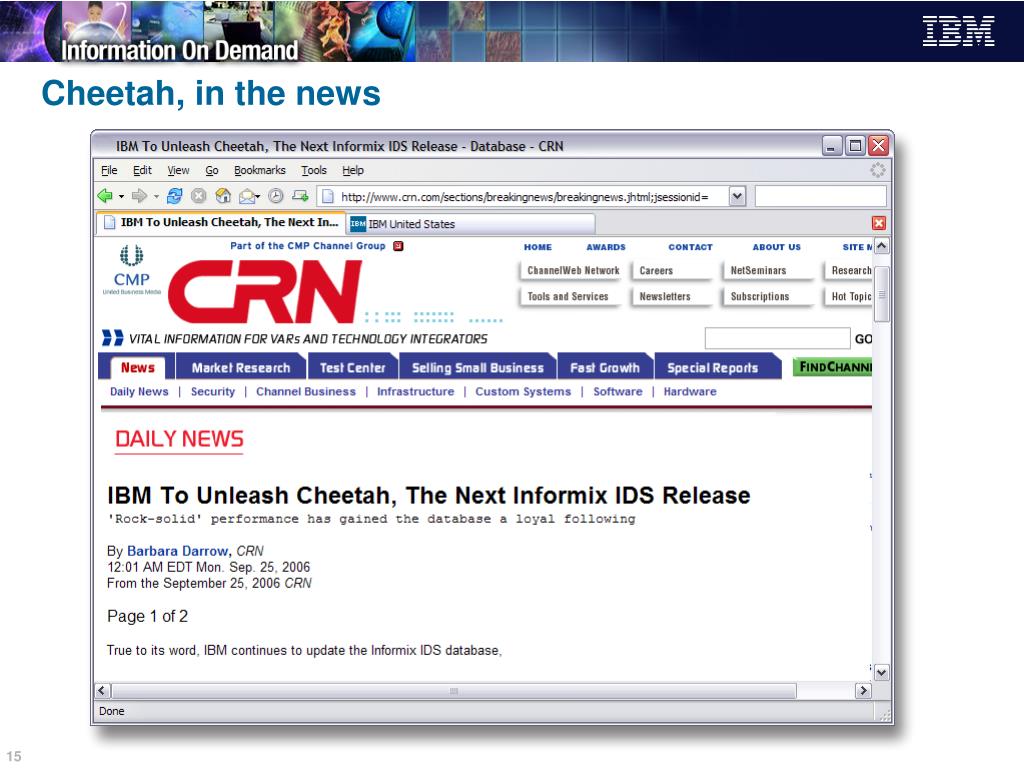Click the browser throbber activity icon
The image size is (1024, 768).
click(878, 170)
